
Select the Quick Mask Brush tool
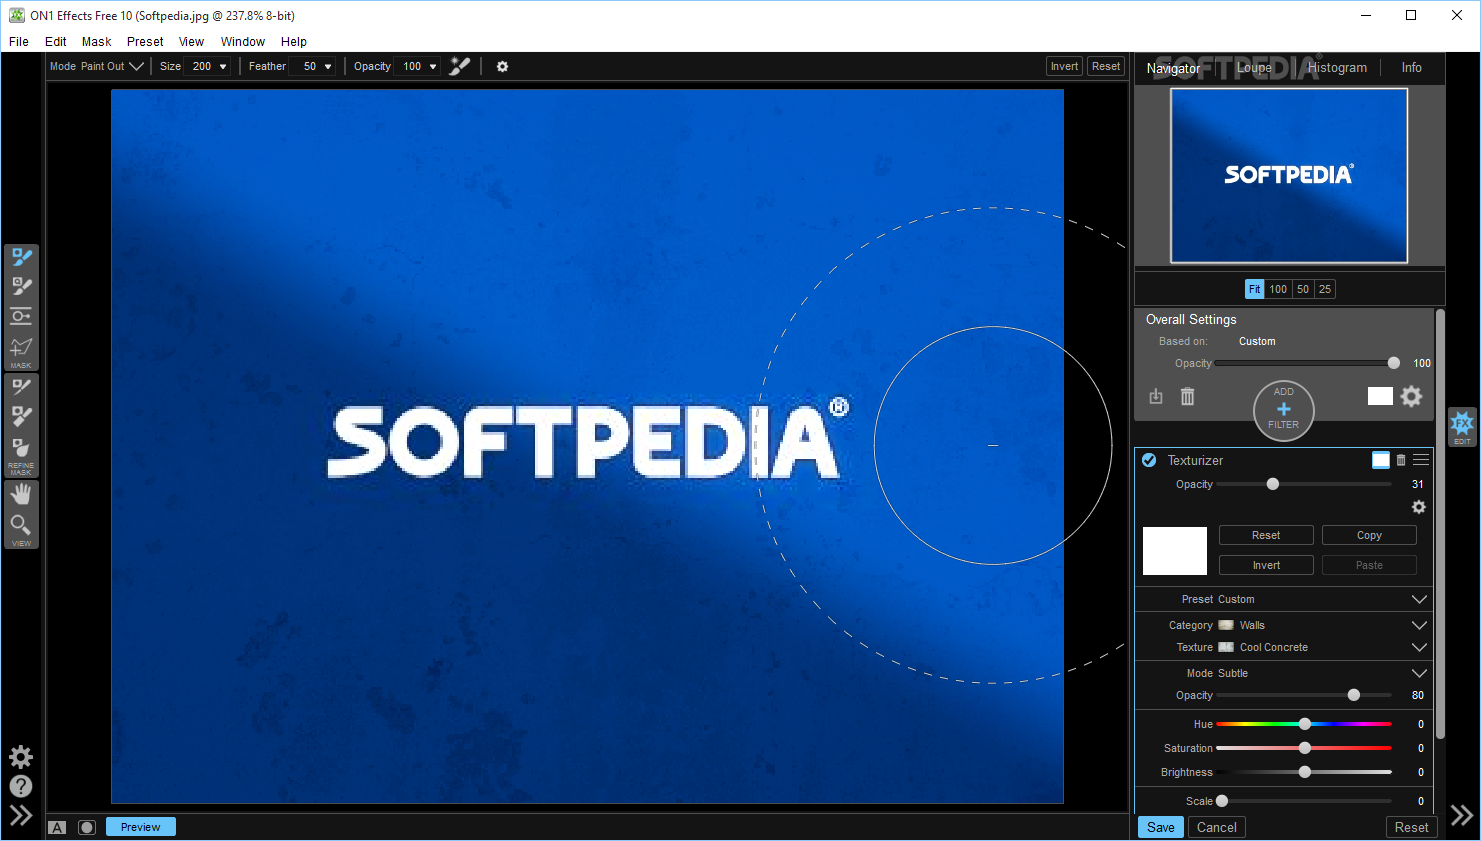pos(21,287)
